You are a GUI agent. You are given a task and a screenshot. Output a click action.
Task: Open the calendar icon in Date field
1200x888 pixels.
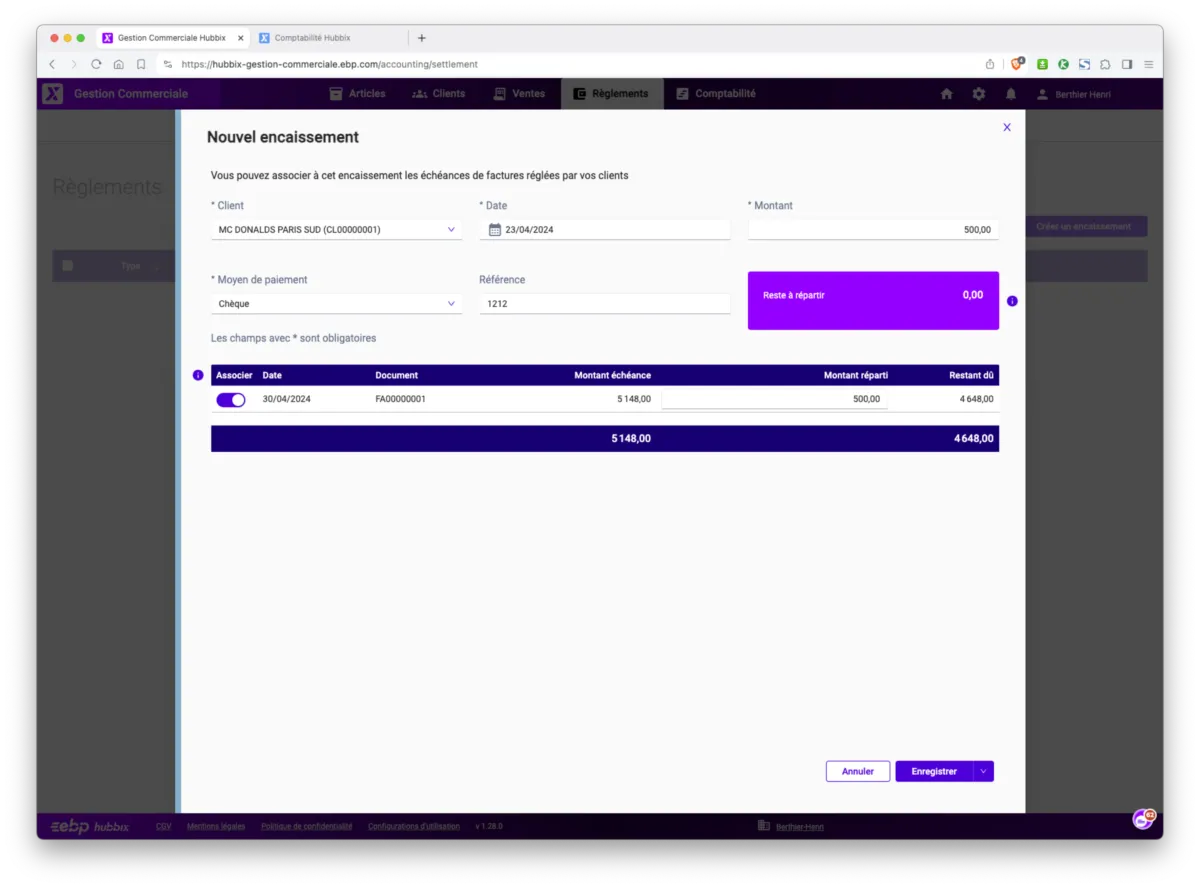pyautogui.click(x=494, y=230)
